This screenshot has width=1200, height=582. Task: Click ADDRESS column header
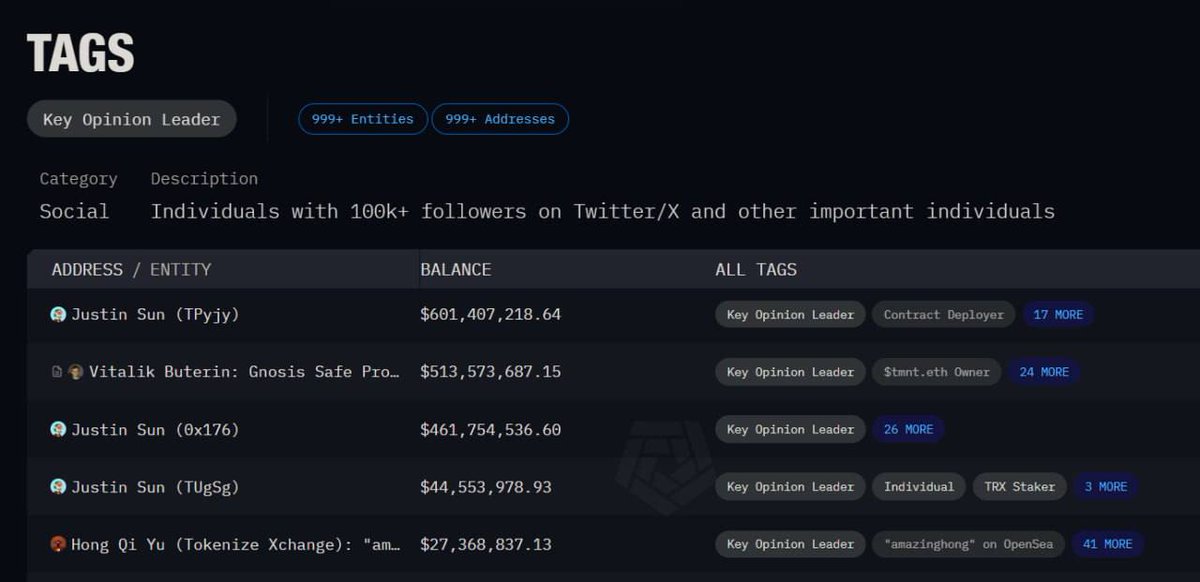(87, 270)
